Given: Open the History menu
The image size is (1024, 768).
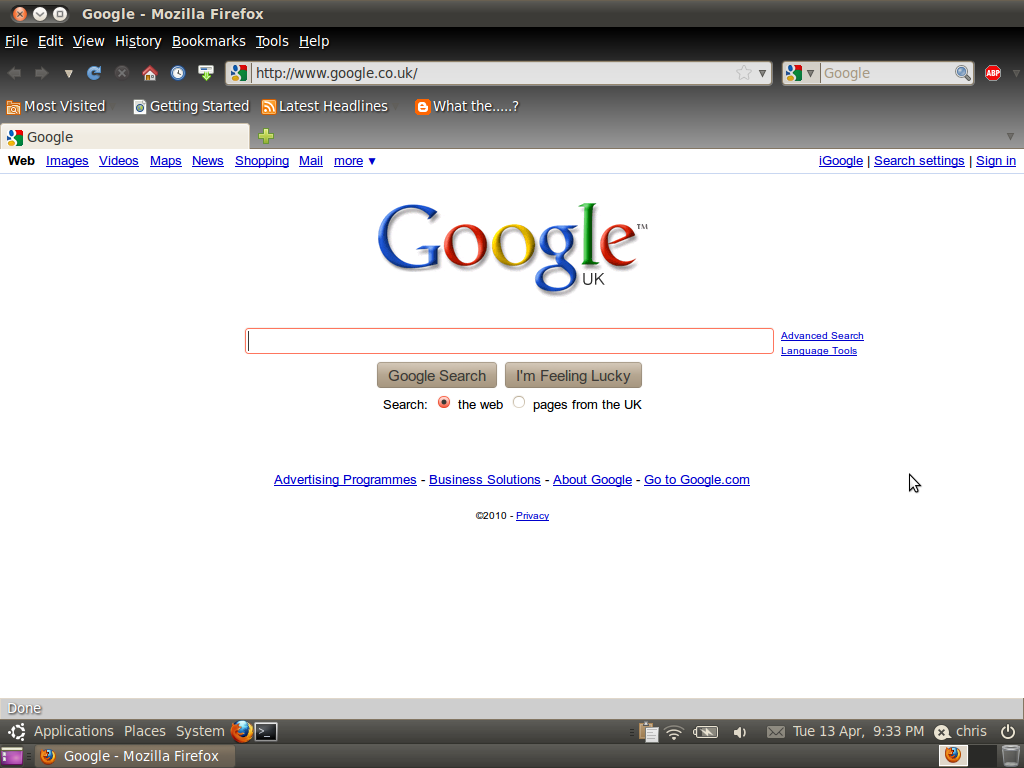Looking at the screenshot, I should click(x=138, y=41).
